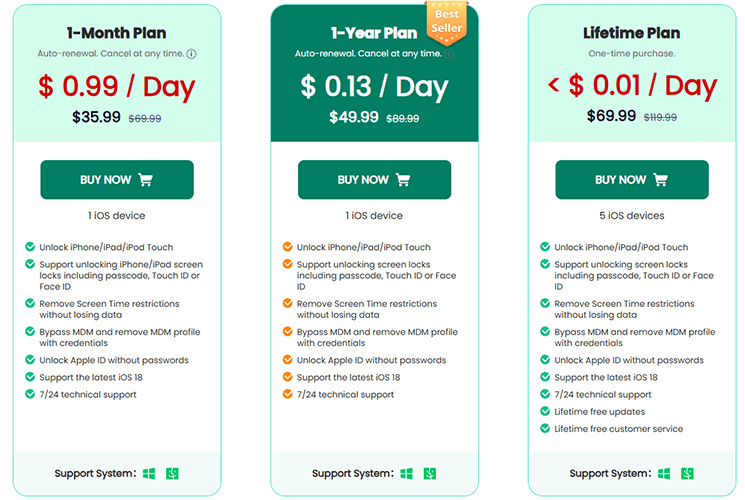Click Mac icon in 1-Month Plan support system
This screenshot has height=500, width=745.
pyautogui.click(x=172, y=473)
